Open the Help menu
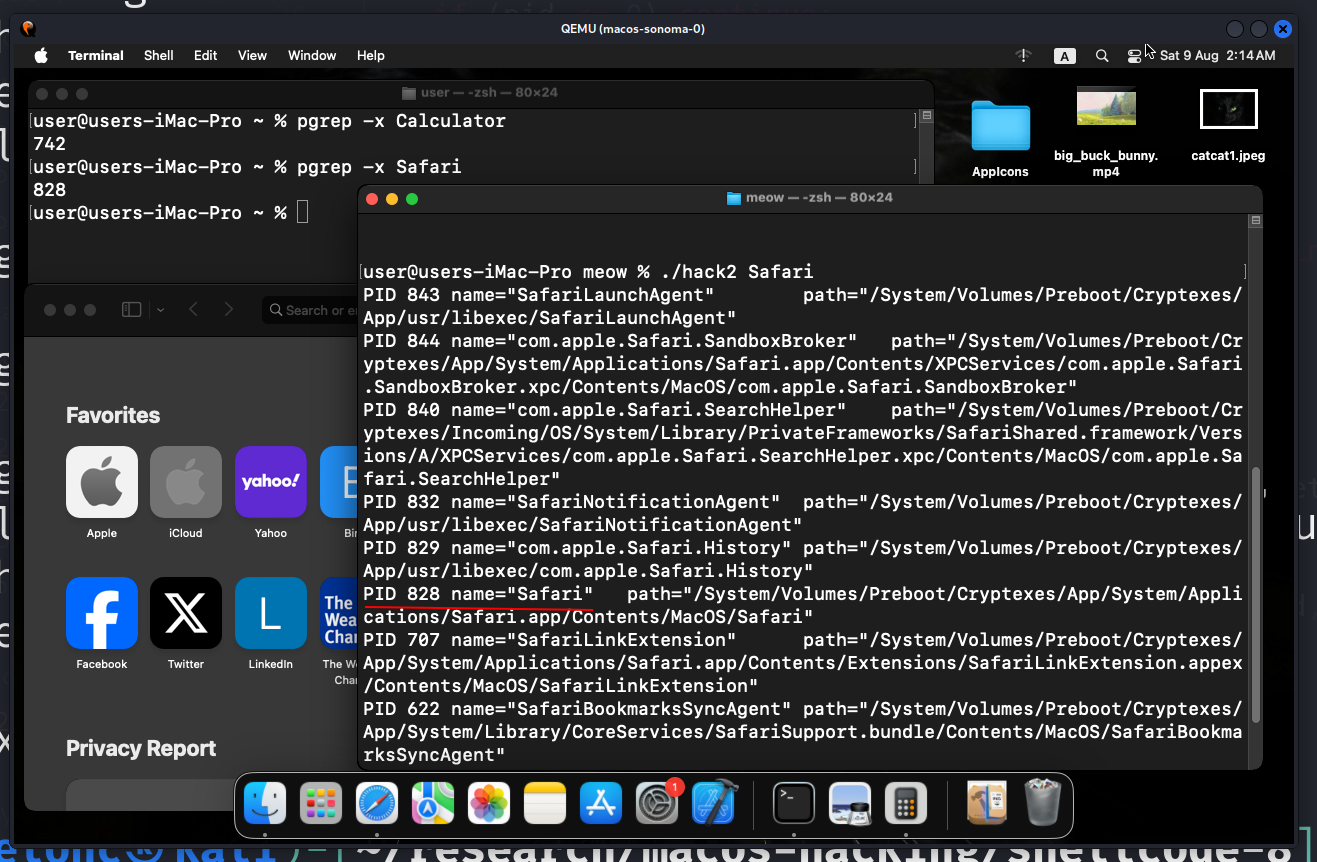 pos(371,56)
